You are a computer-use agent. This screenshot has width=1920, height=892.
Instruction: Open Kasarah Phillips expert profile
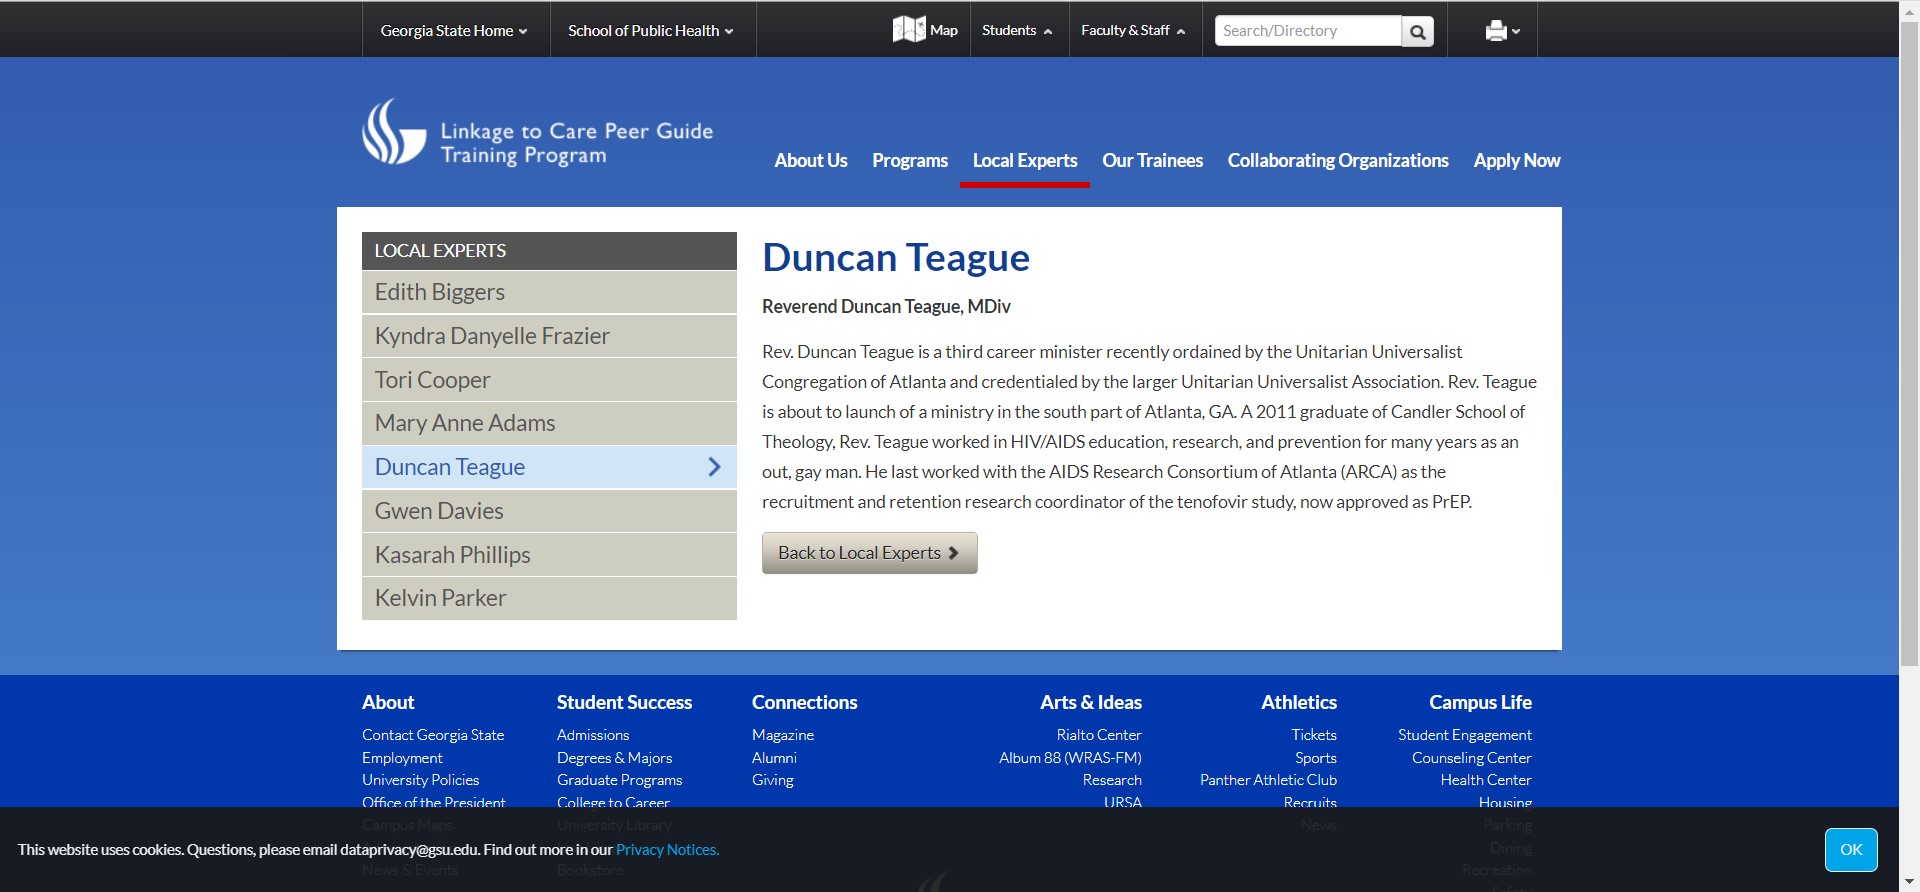tap(452, 555)
